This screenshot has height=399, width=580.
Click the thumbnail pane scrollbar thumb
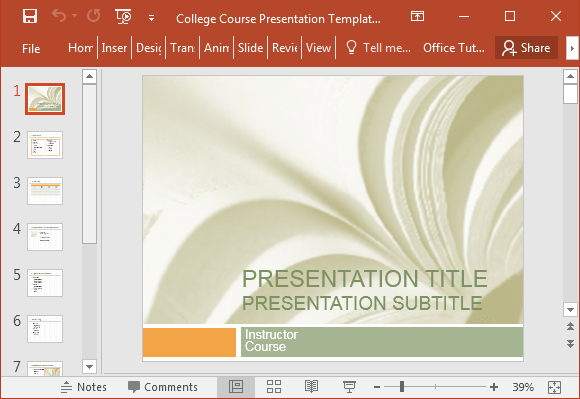(89, 164)
